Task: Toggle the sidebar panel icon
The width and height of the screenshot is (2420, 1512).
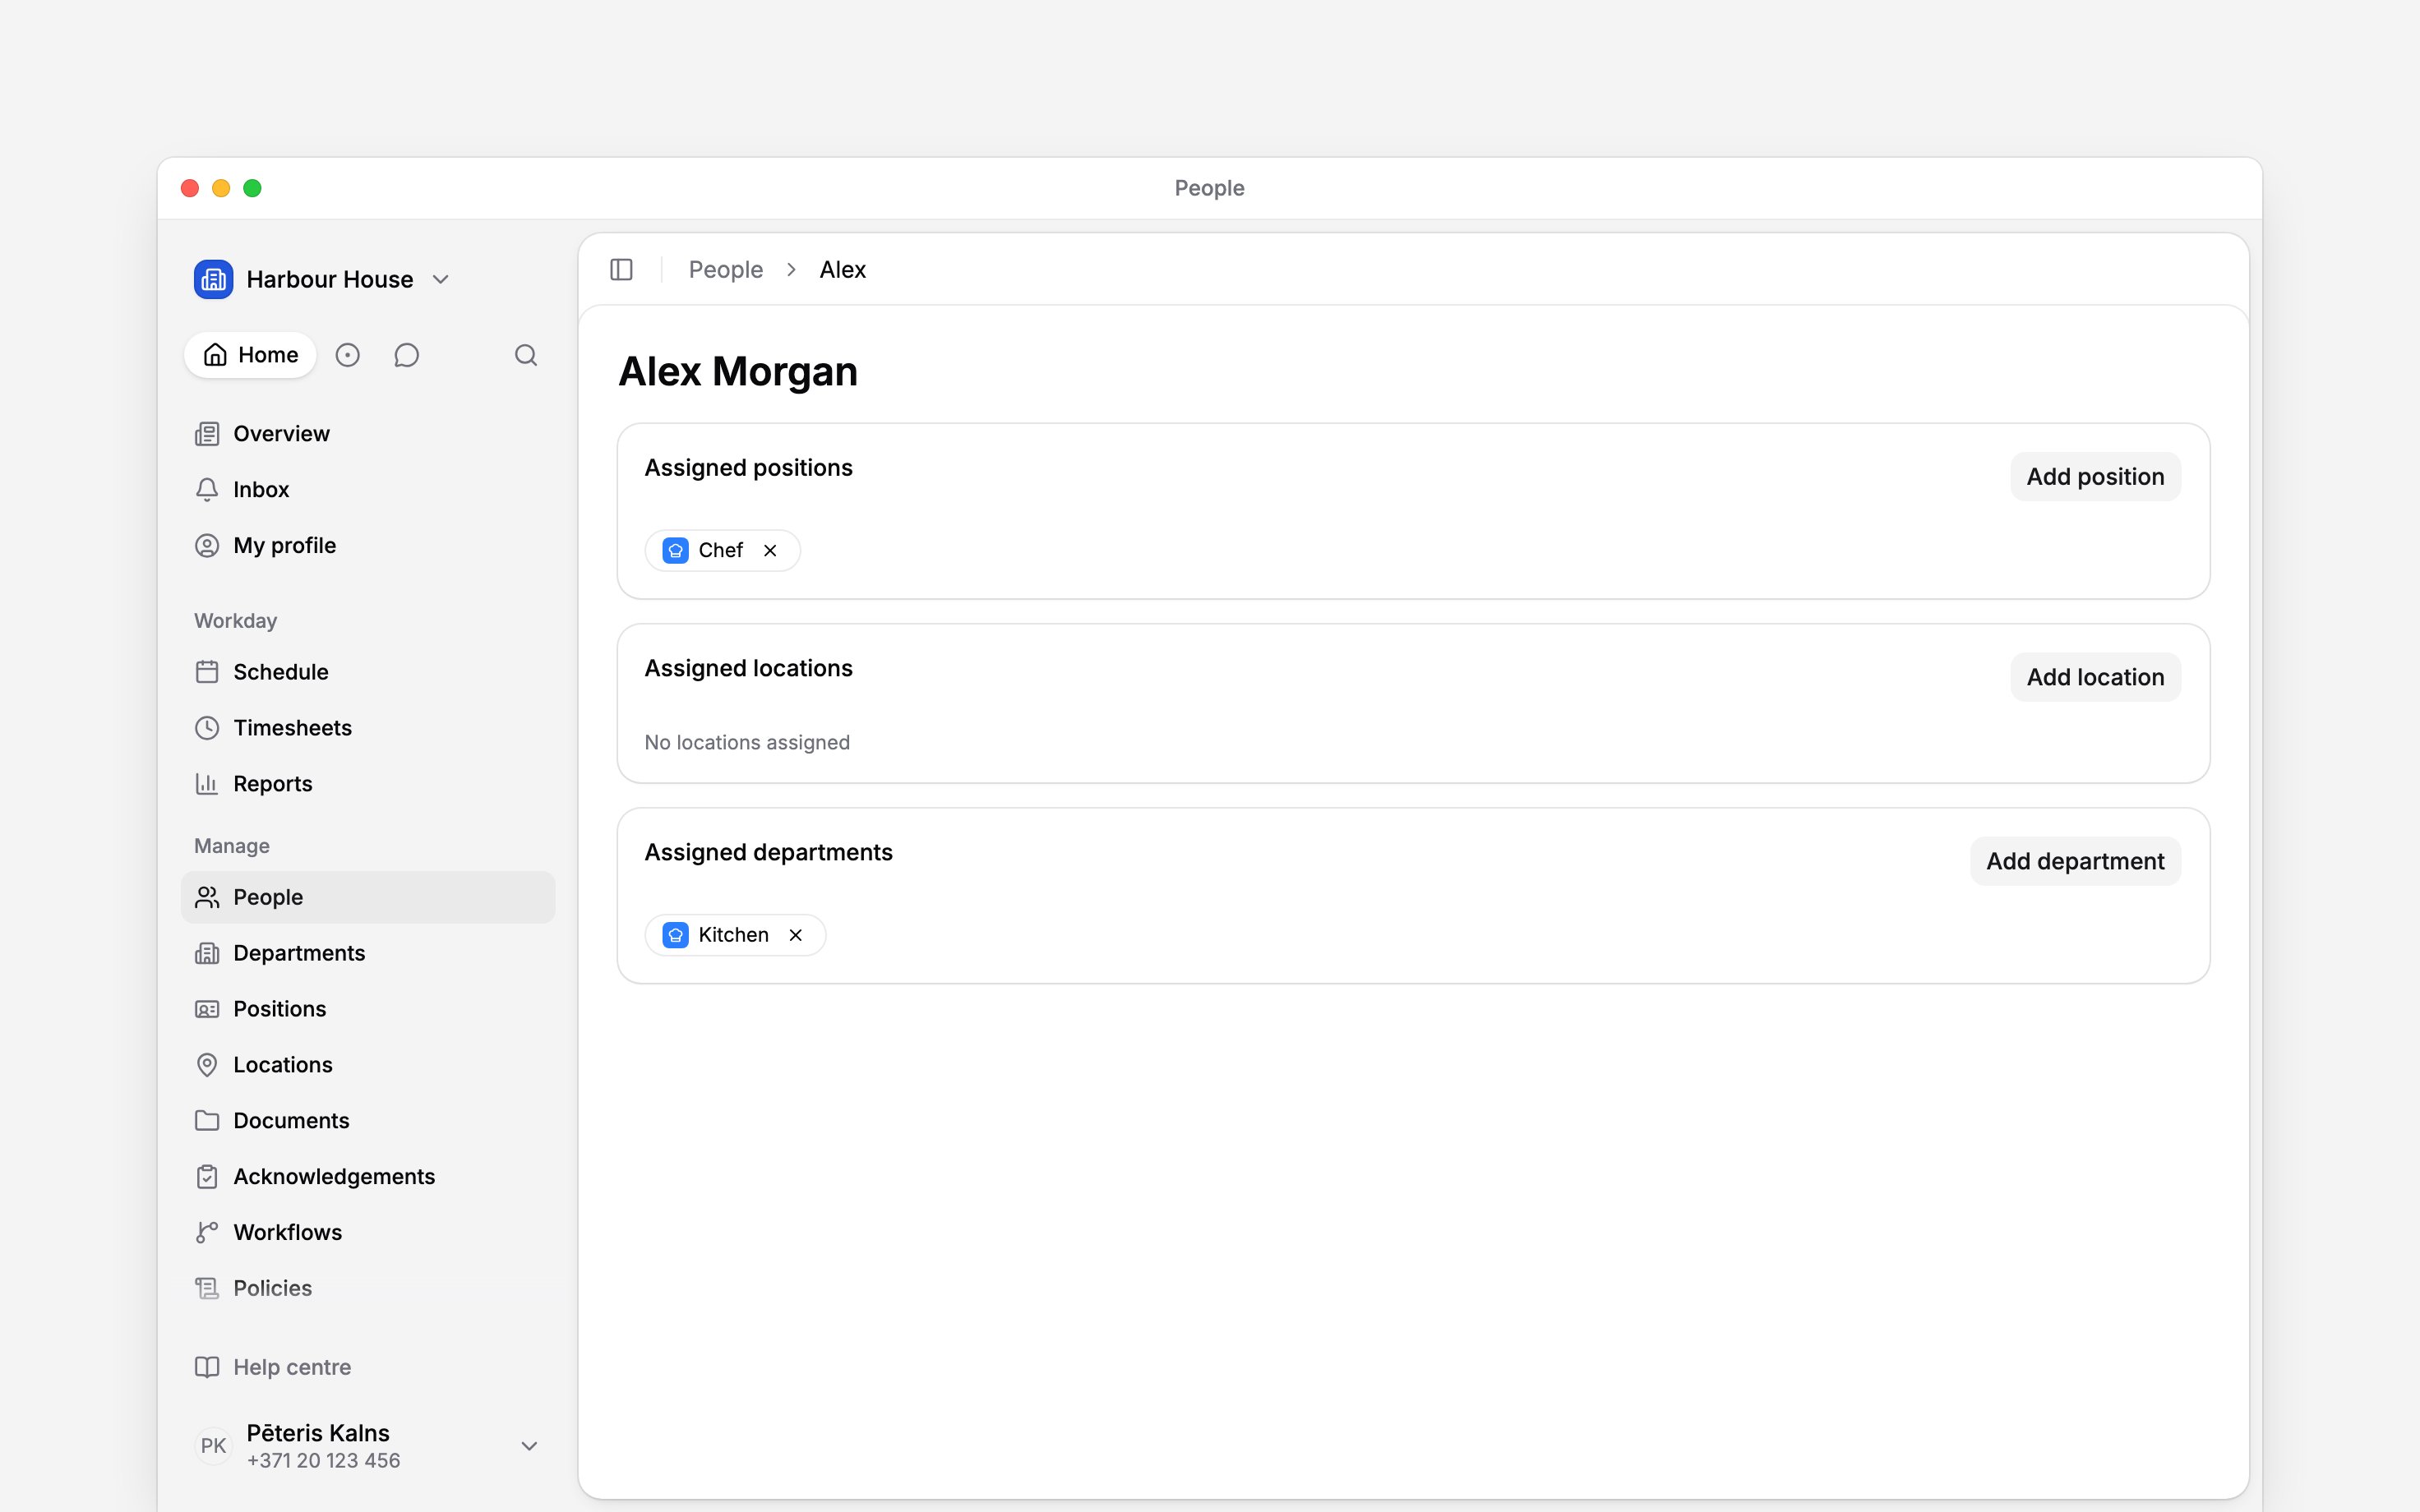Action: [x=621, y=270]
